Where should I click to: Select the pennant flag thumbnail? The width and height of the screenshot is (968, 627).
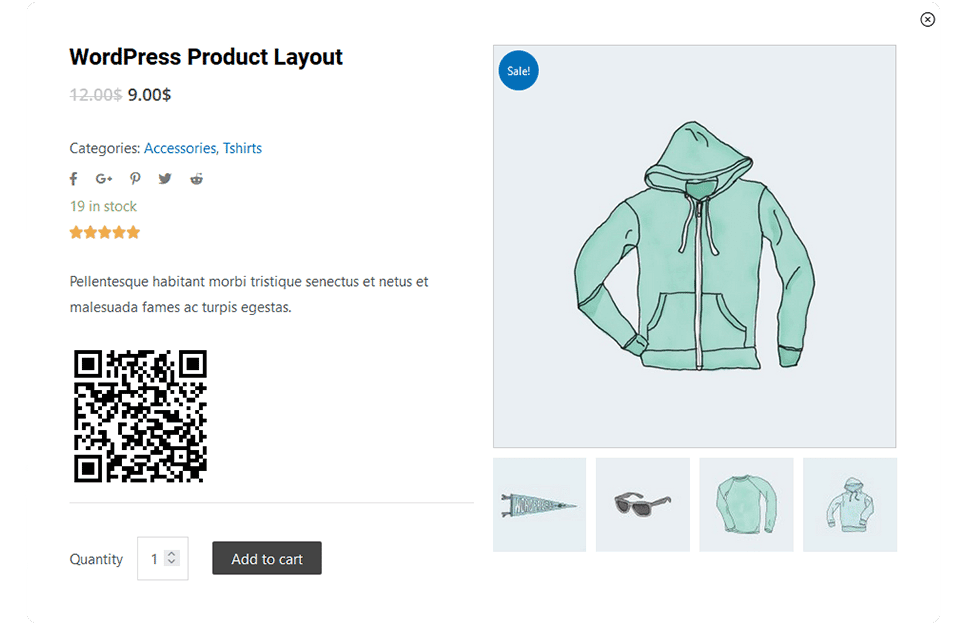(x=540, y=505)
